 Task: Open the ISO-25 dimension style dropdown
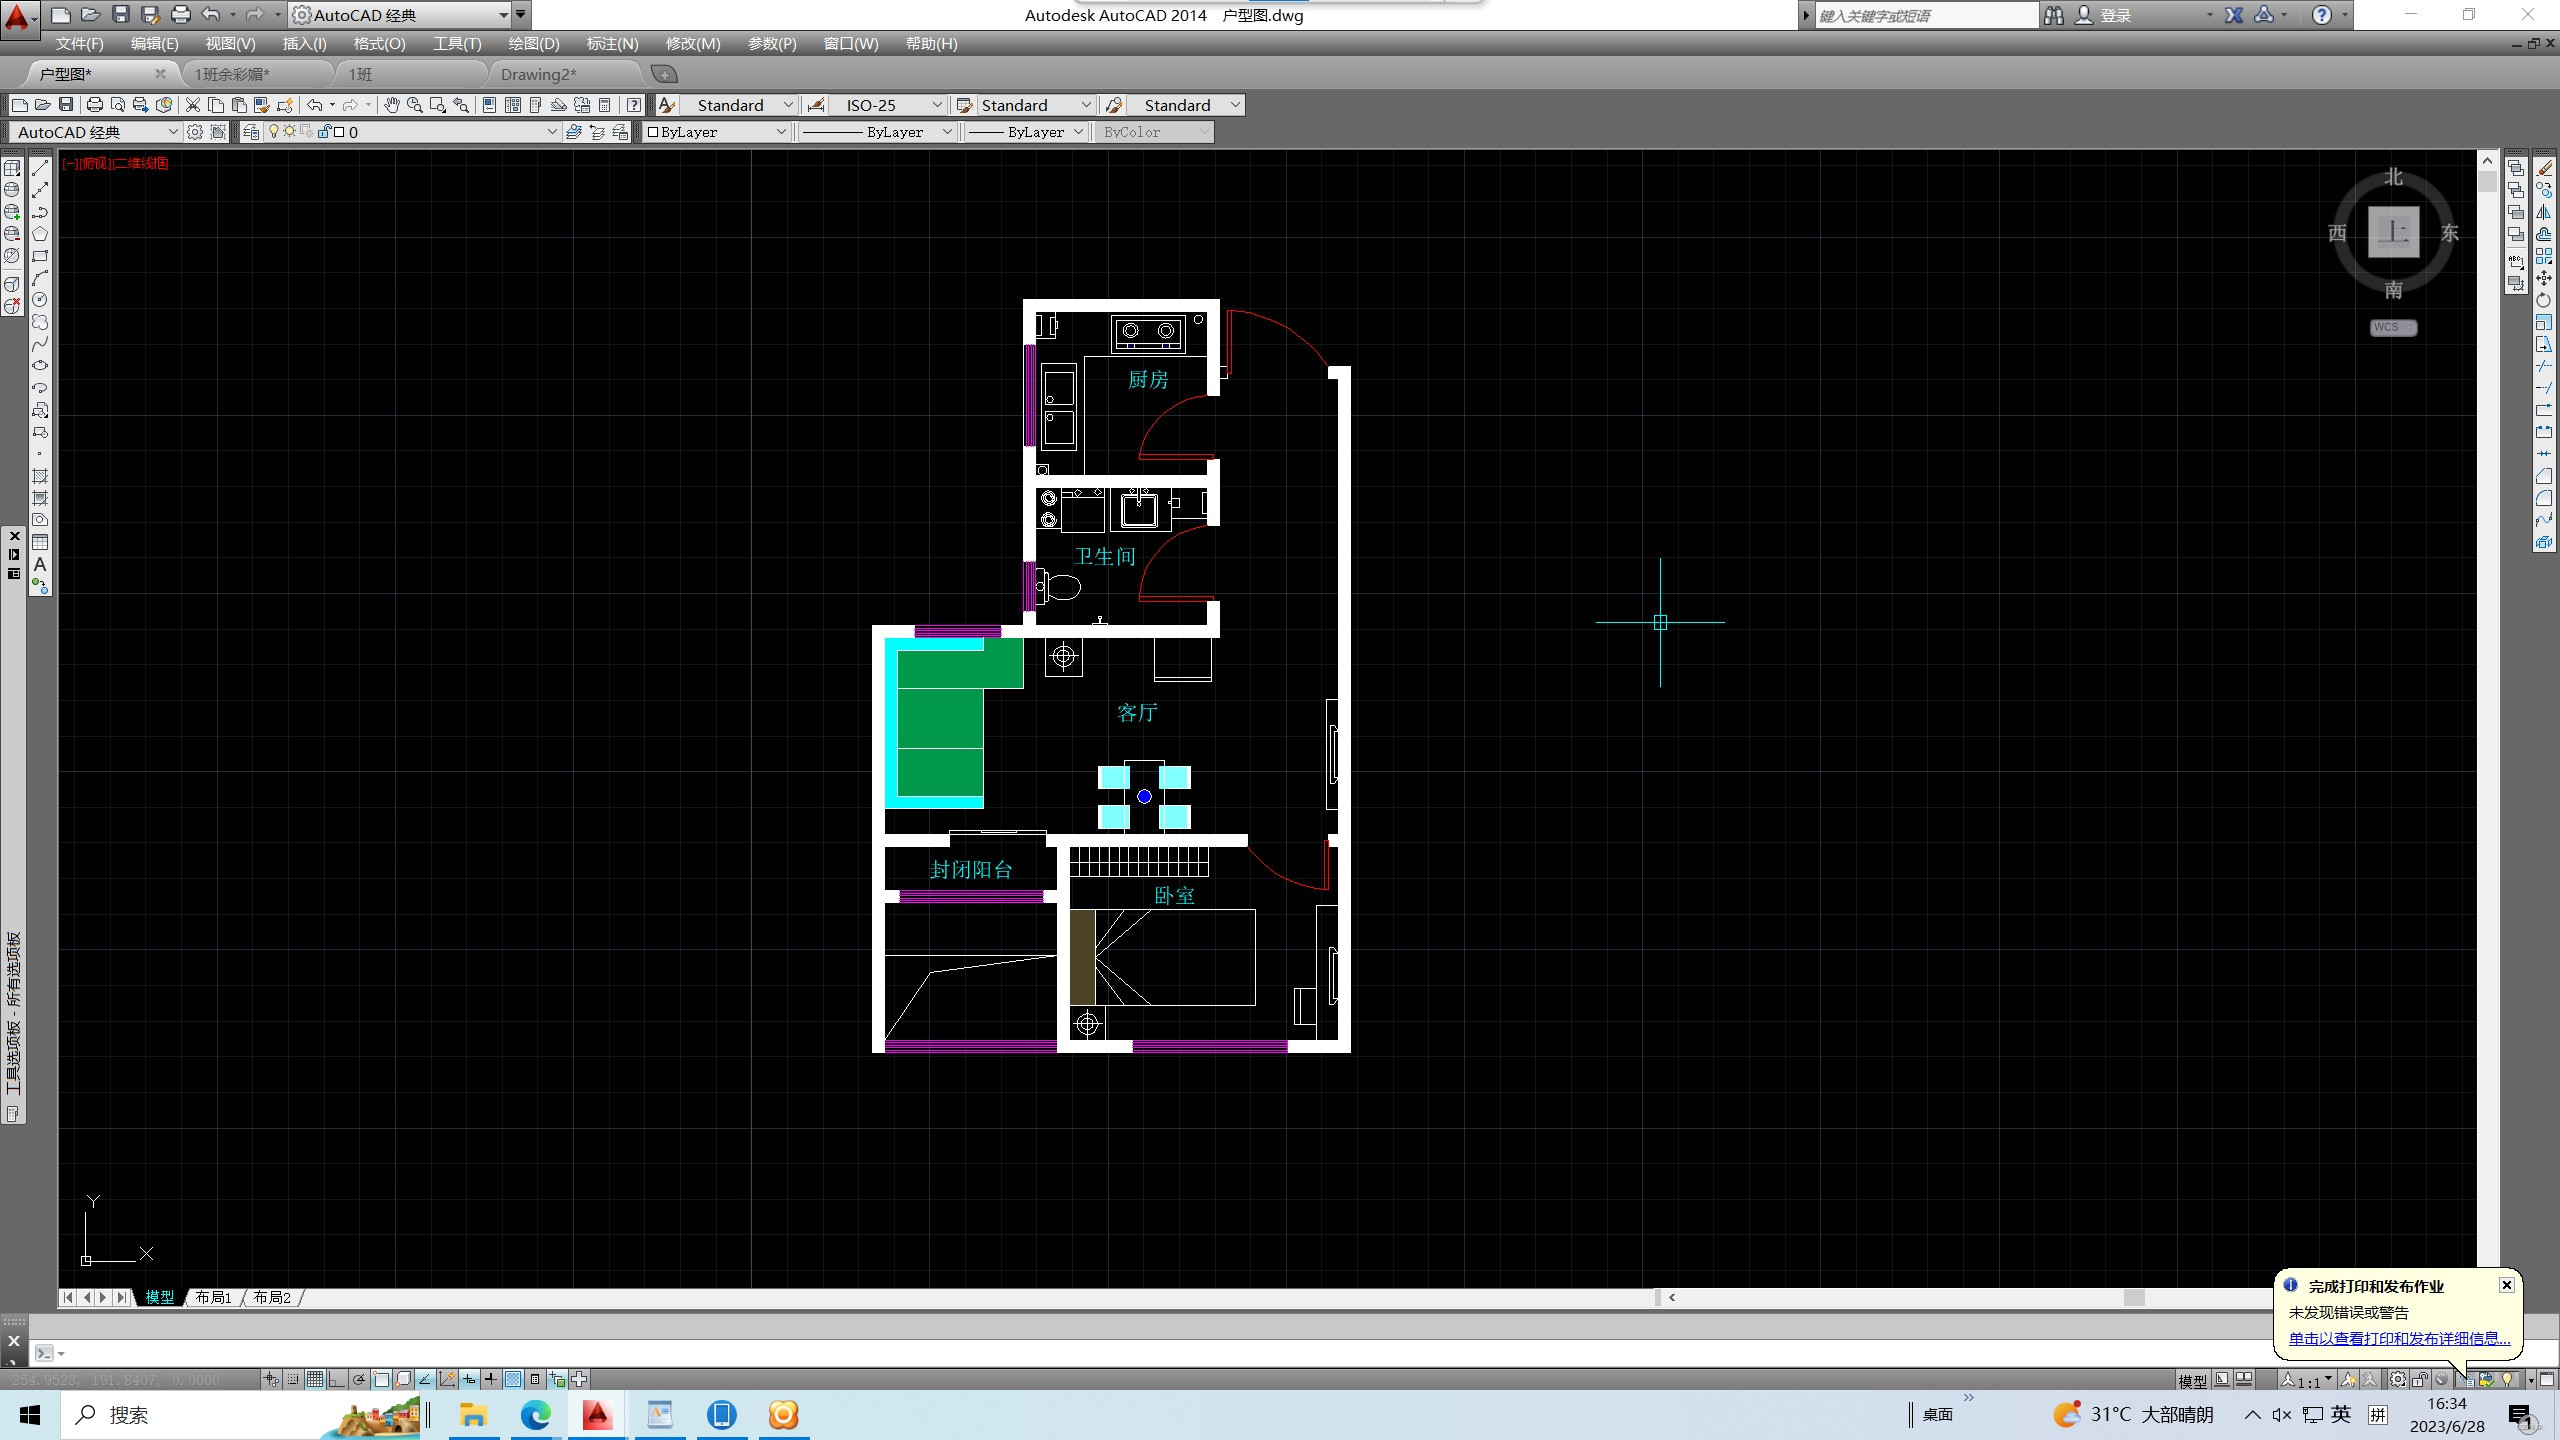pos(936,105)
